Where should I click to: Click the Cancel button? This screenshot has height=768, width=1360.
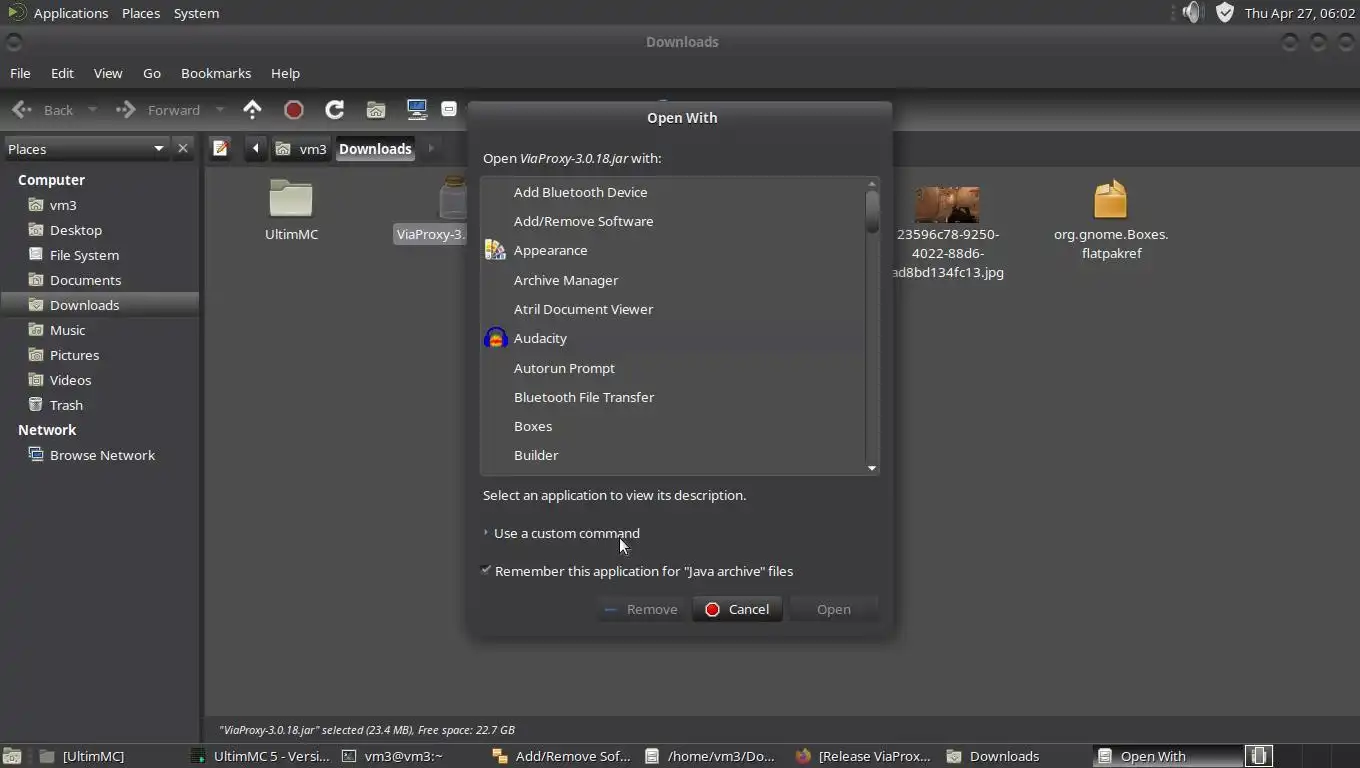click(737, 609)
